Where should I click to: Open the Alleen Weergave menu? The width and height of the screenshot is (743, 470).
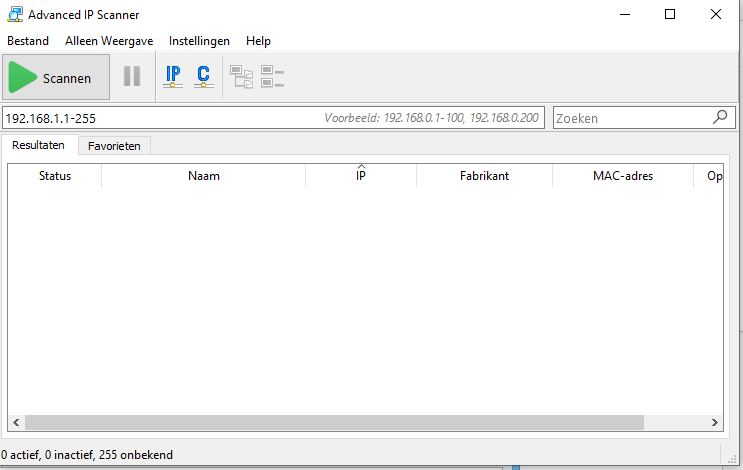(109, 41)
